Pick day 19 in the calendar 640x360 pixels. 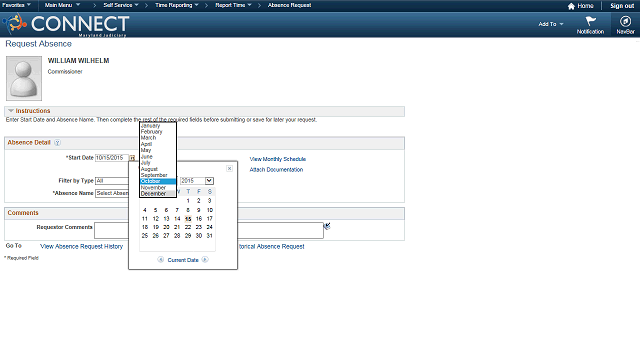click(x=156, y=227)
